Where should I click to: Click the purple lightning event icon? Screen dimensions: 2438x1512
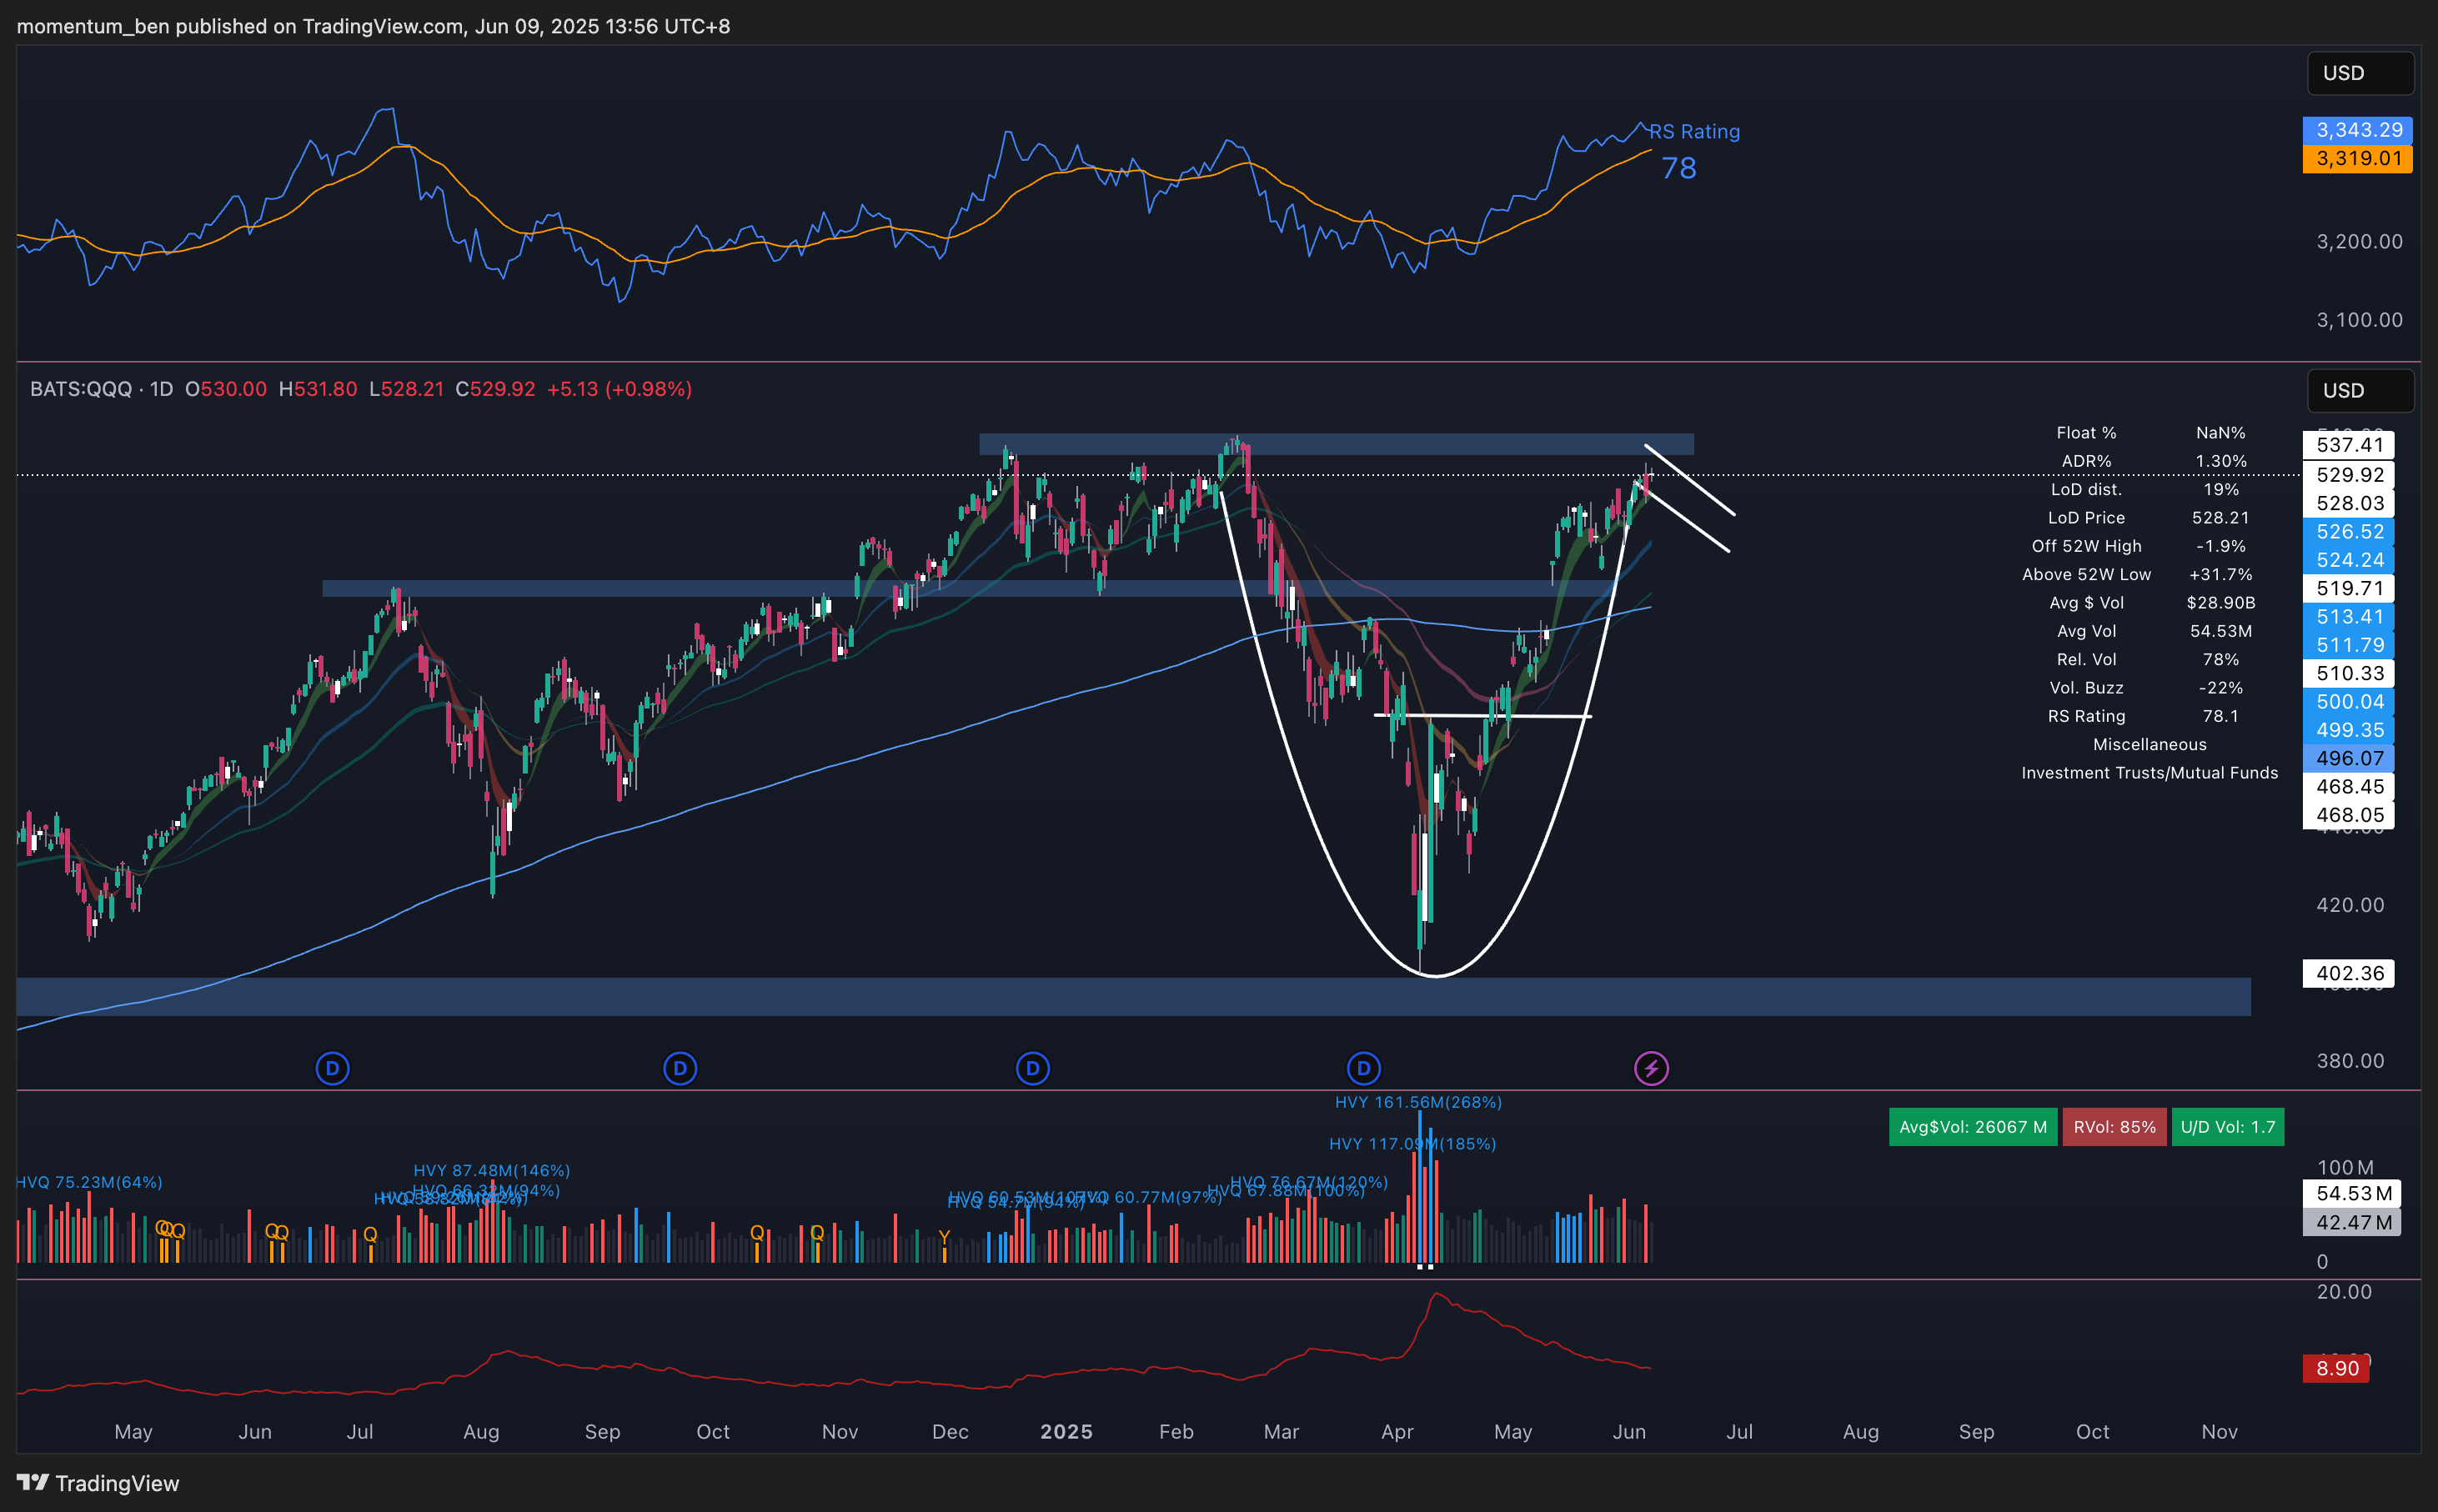[1651, 1068]
